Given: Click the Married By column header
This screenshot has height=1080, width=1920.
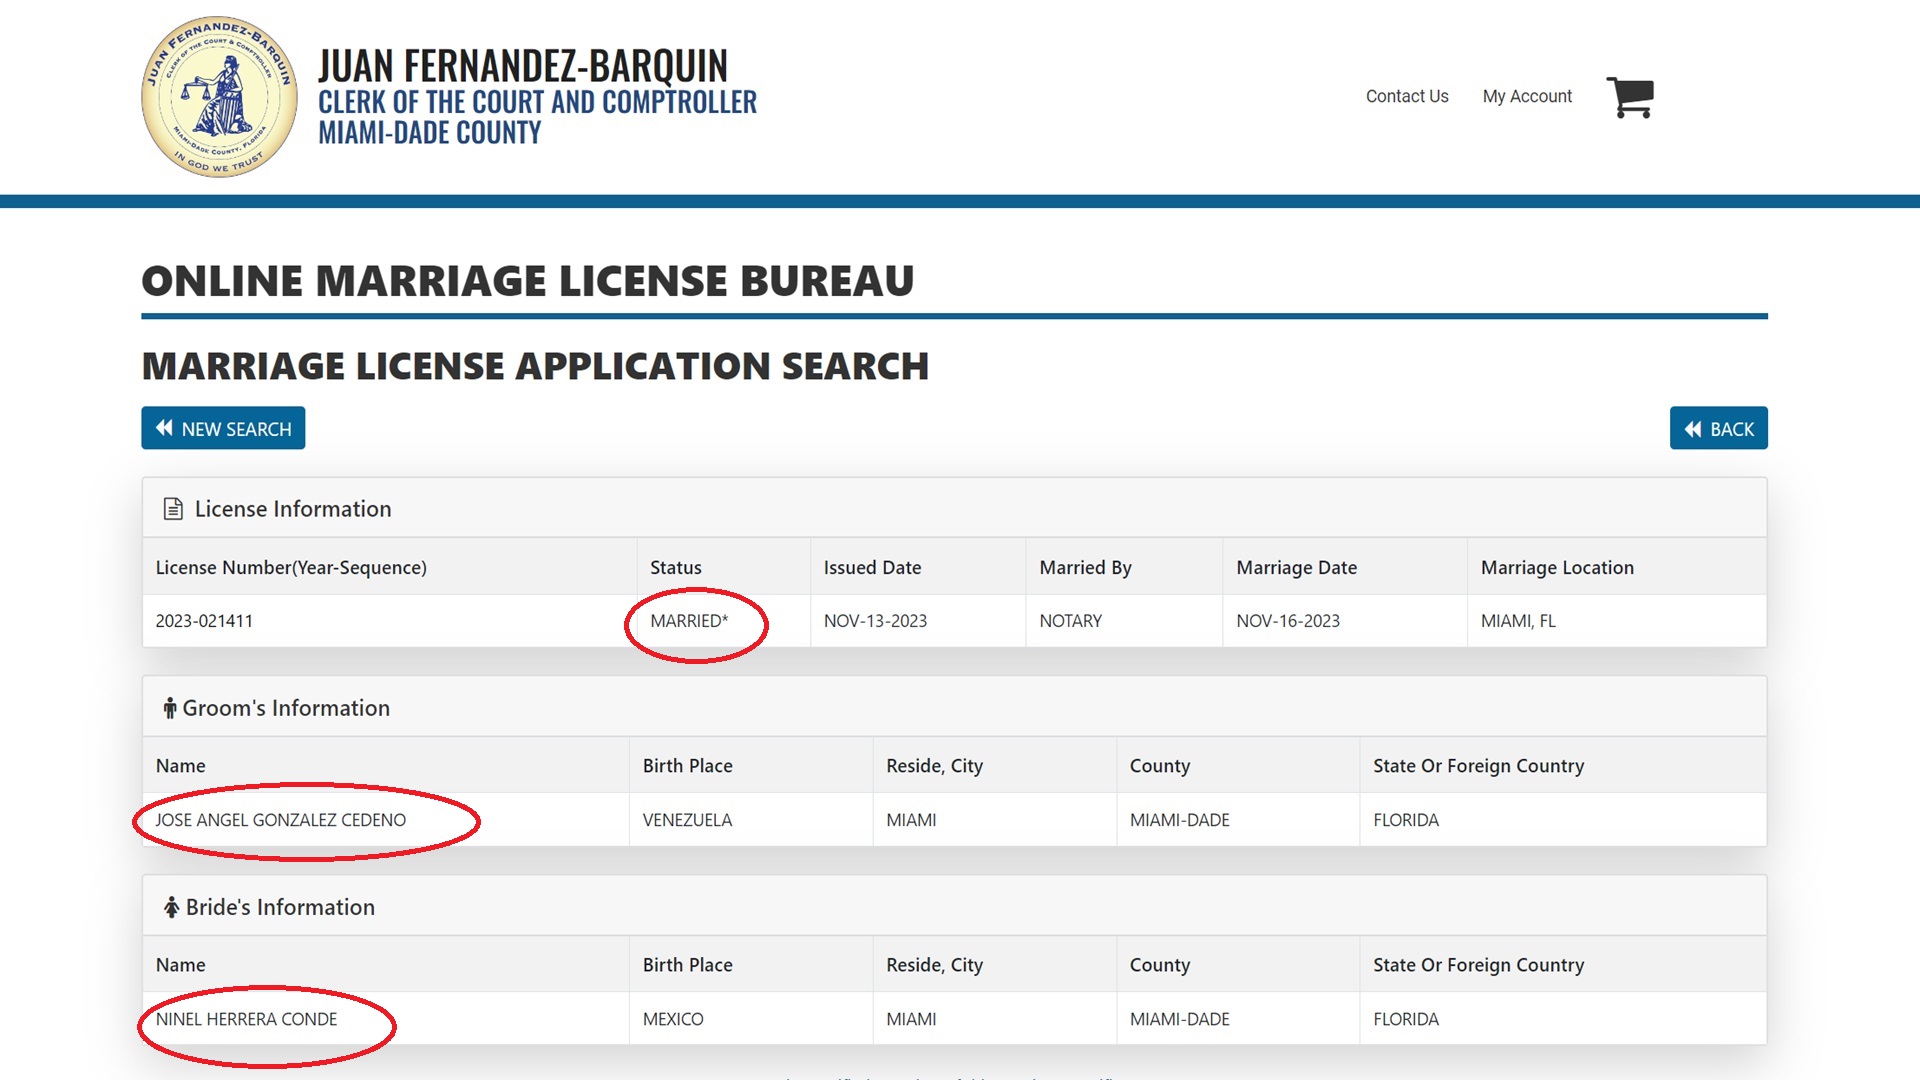Looking at the screenshot, I should click(x=1085, y=567).
